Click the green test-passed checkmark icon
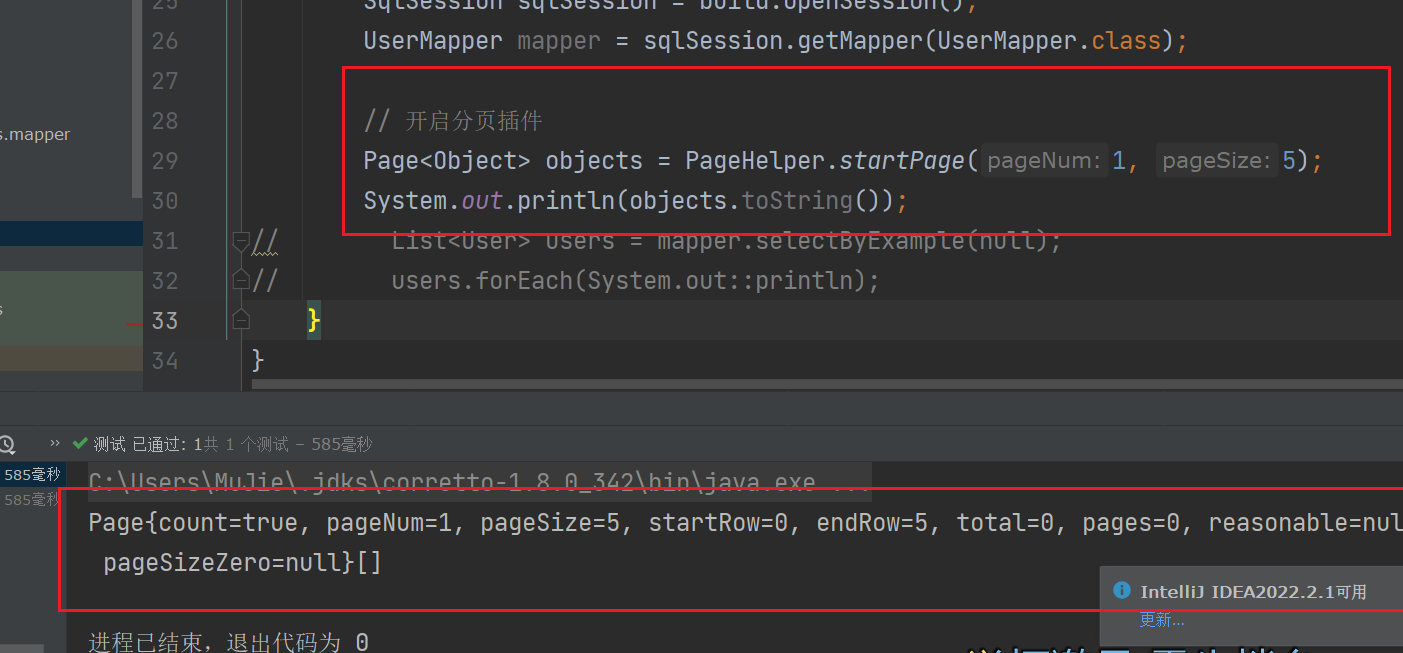The width and height of the screenshot is (1403, 653). pyautogui.click(x=80, y=444)
